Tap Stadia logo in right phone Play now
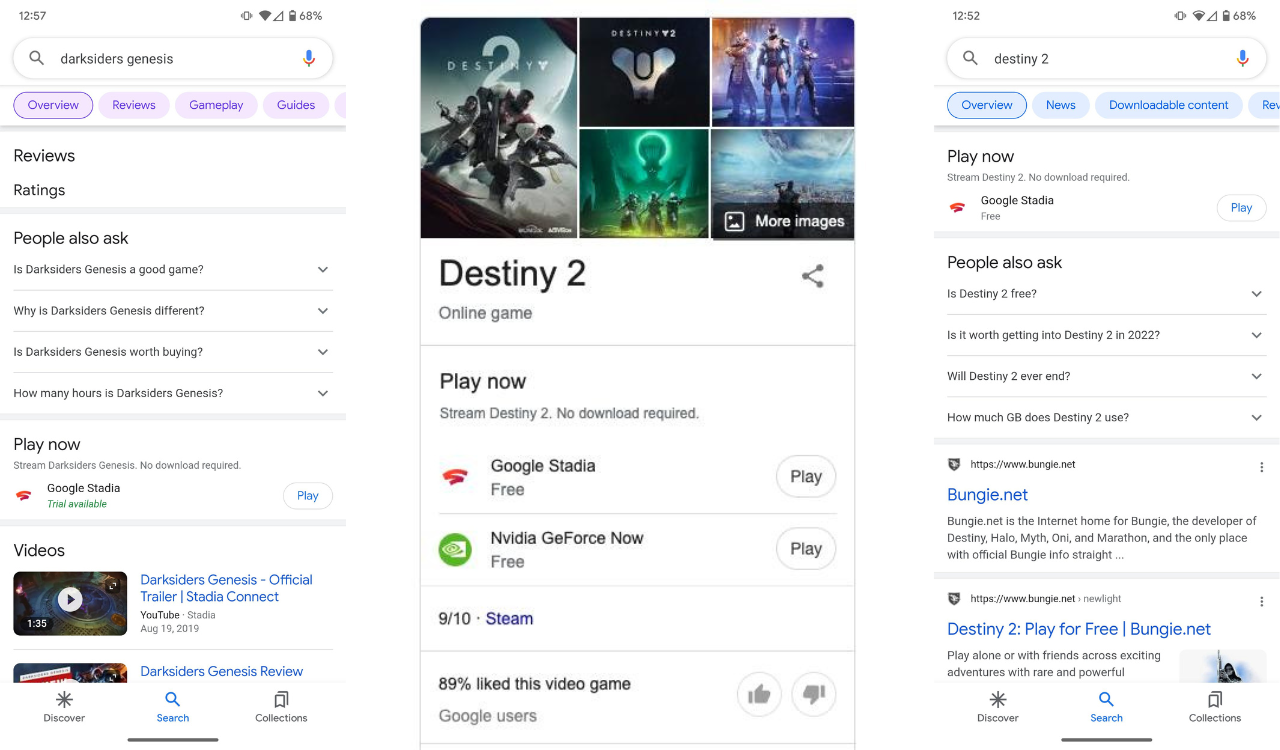Screen dimensions: 1280x750 (958, 208)
